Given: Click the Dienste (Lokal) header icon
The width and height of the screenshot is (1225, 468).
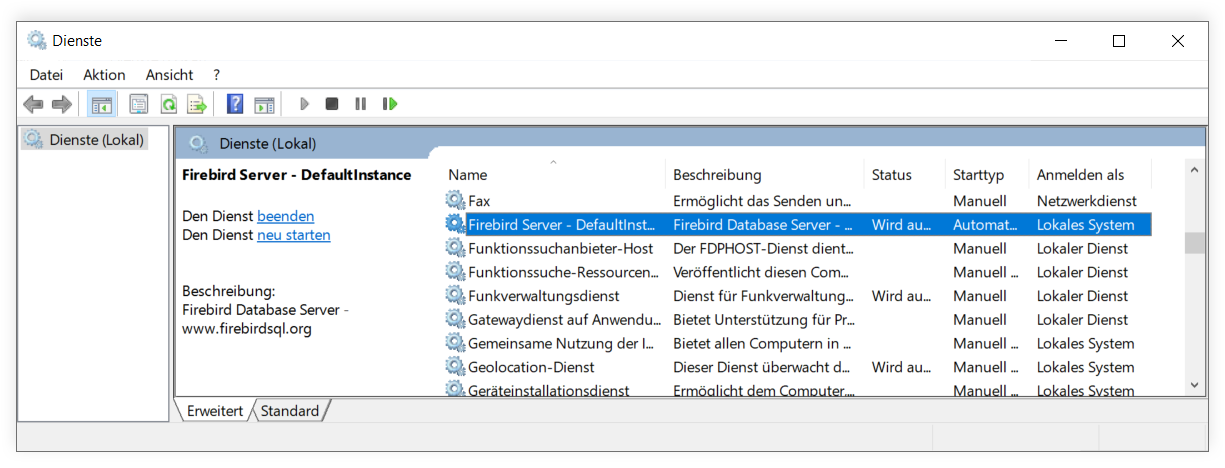Looking at the screenshot, I should (x=198, y=144).
